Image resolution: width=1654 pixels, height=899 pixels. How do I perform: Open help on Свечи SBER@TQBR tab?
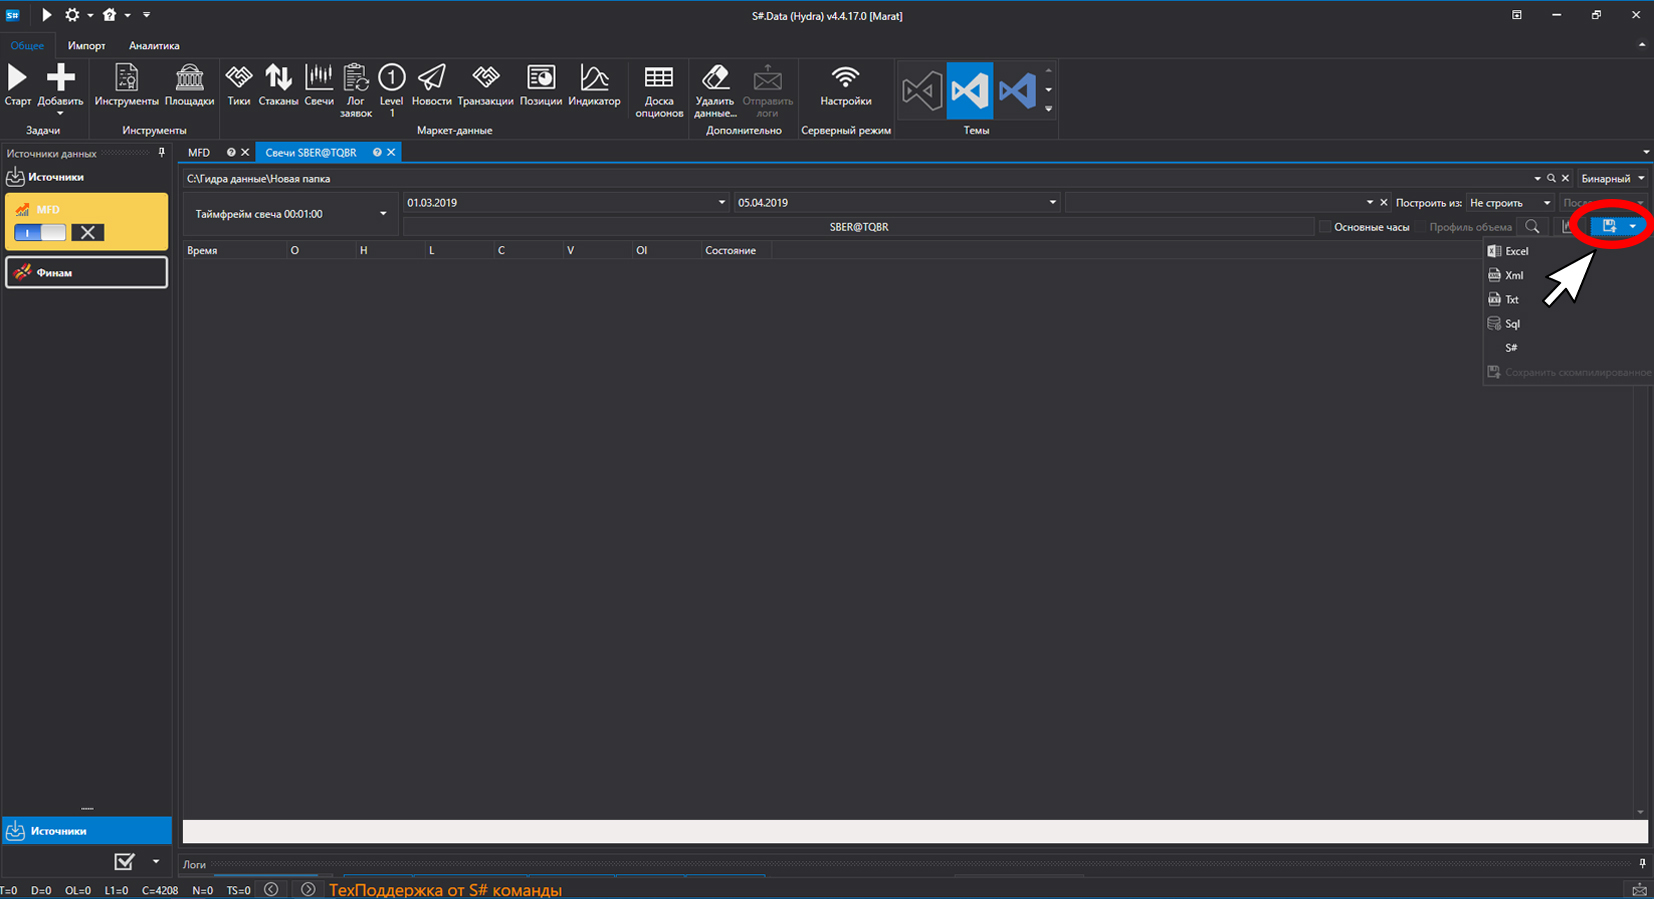[377, 153]
